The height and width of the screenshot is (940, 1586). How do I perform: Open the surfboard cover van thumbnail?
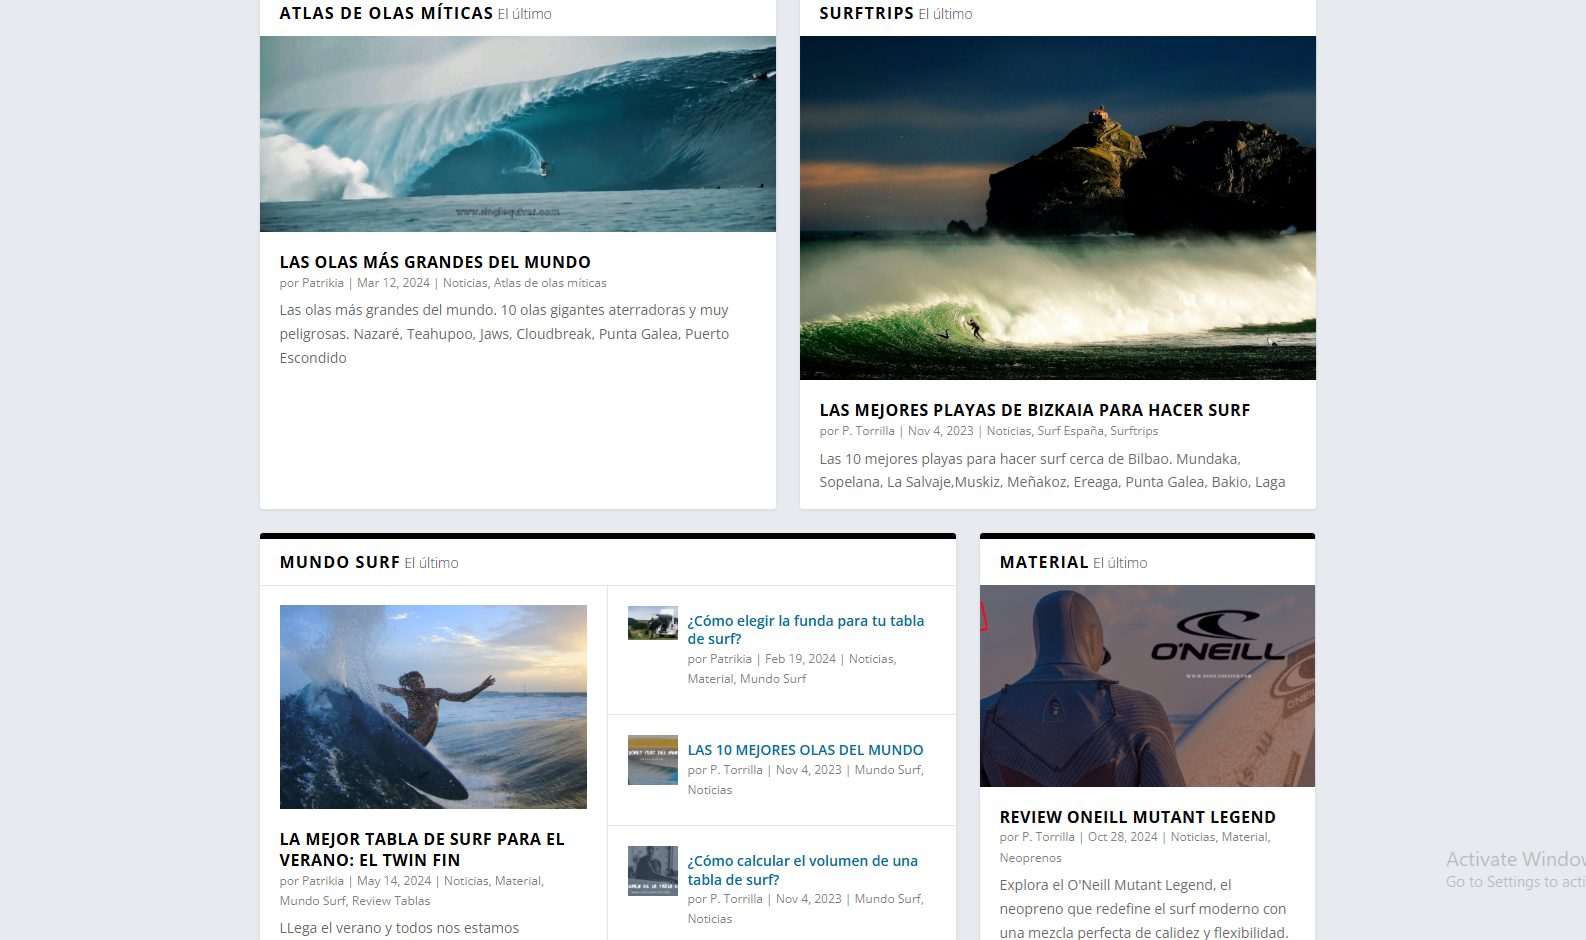652,623
